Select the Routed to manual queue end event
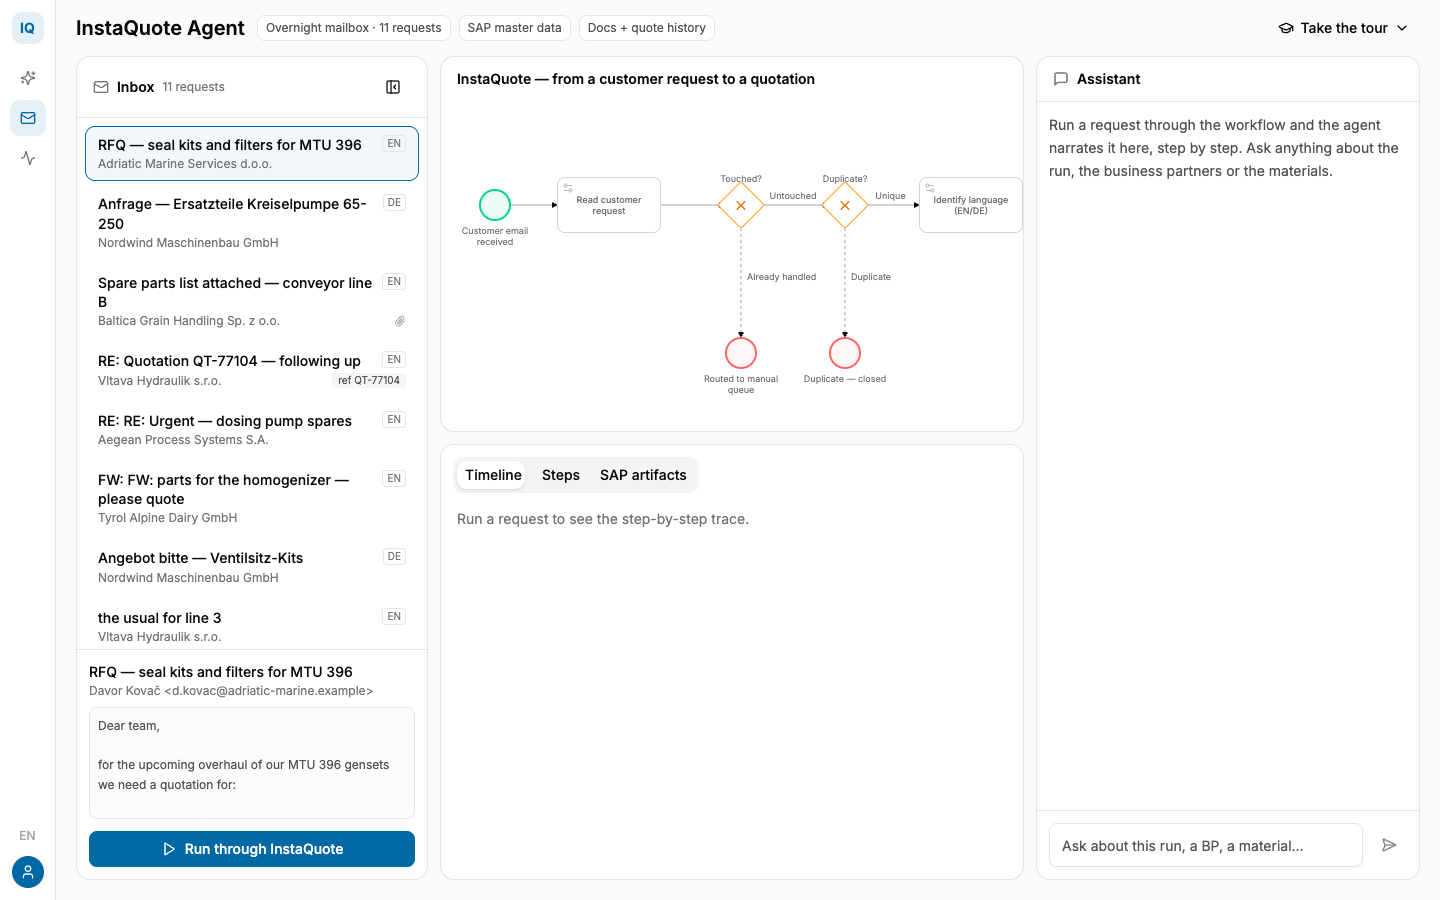 pyautogui.click(x=741, y=353)
